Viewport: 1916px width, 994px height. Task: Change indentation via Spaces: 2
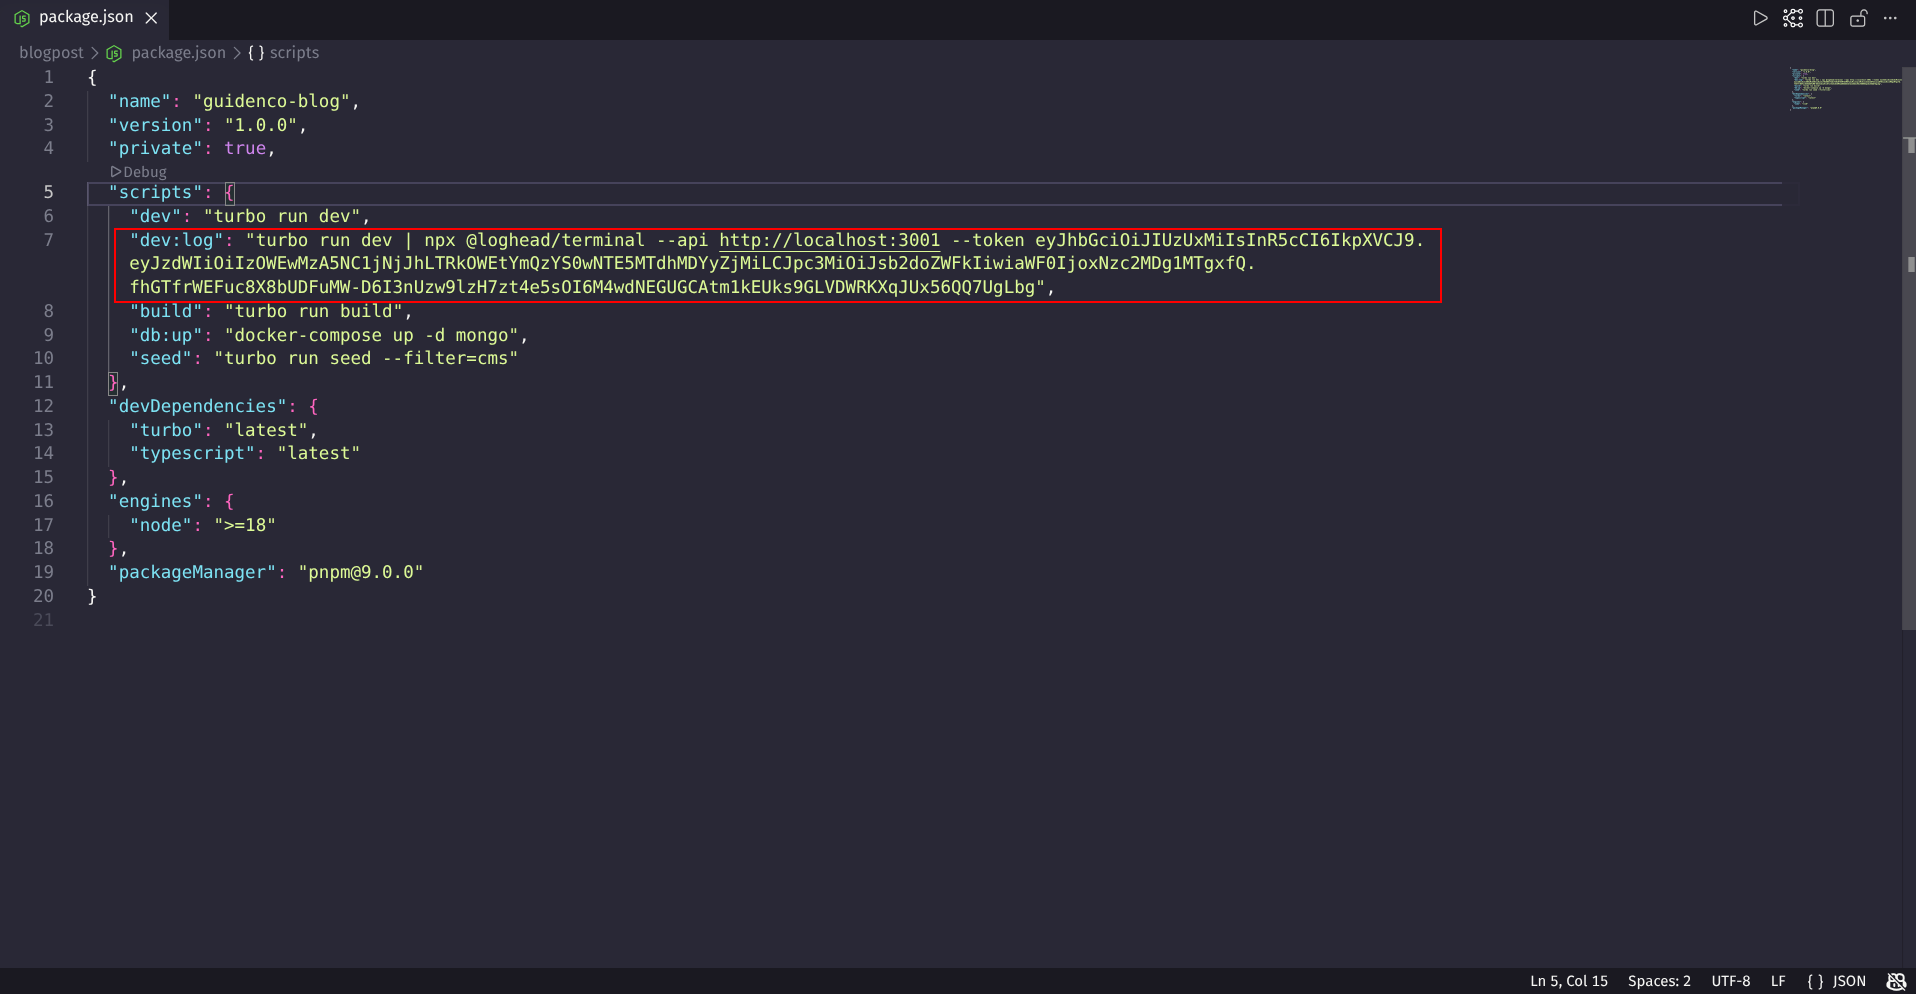click(1659, 981)
